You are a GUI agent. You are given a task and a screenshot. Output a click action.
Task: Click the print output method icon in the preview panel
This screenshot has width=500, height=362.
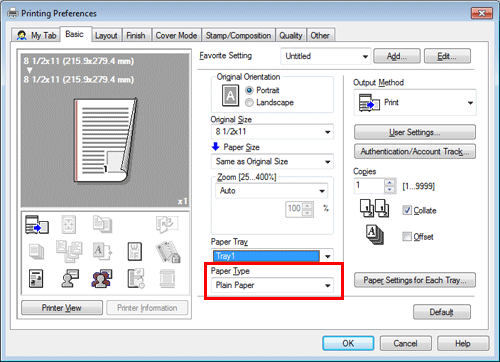pyautogui.click(x=37, y=224)
